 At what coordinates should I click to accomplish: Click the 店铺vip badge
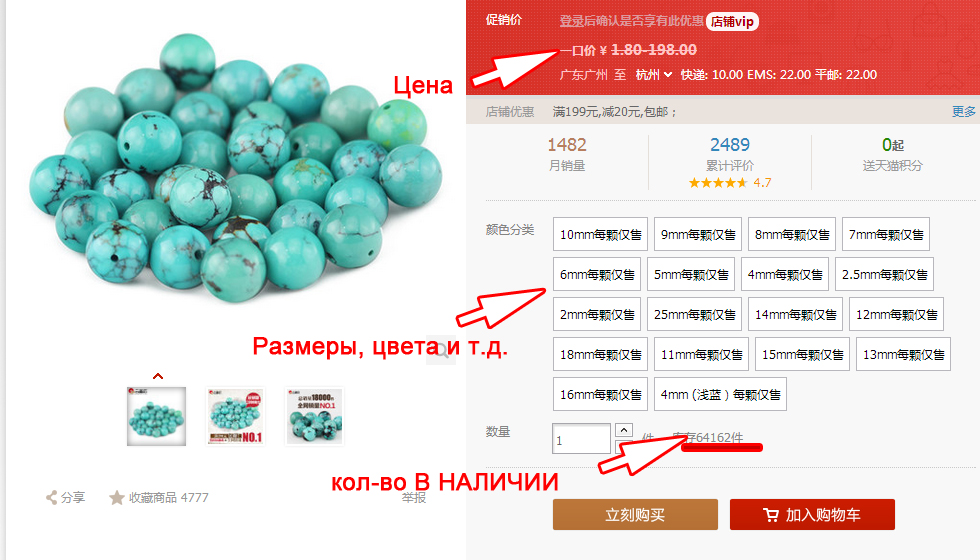(x=732, y=21)
